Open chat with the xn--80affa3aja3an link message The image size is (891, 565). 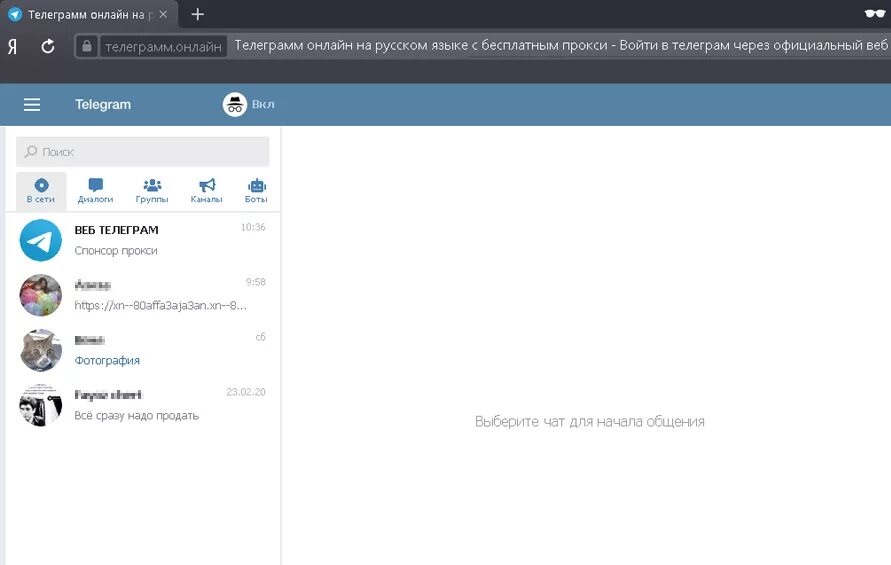coord(143,295)
